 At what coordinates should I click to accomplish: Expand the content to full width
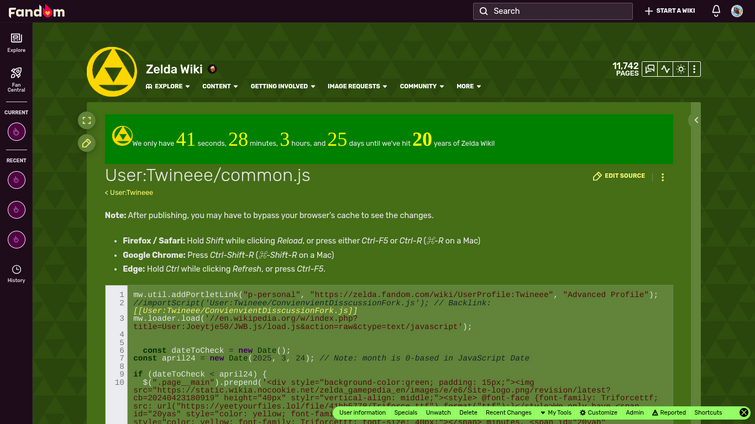coord(87,120)
